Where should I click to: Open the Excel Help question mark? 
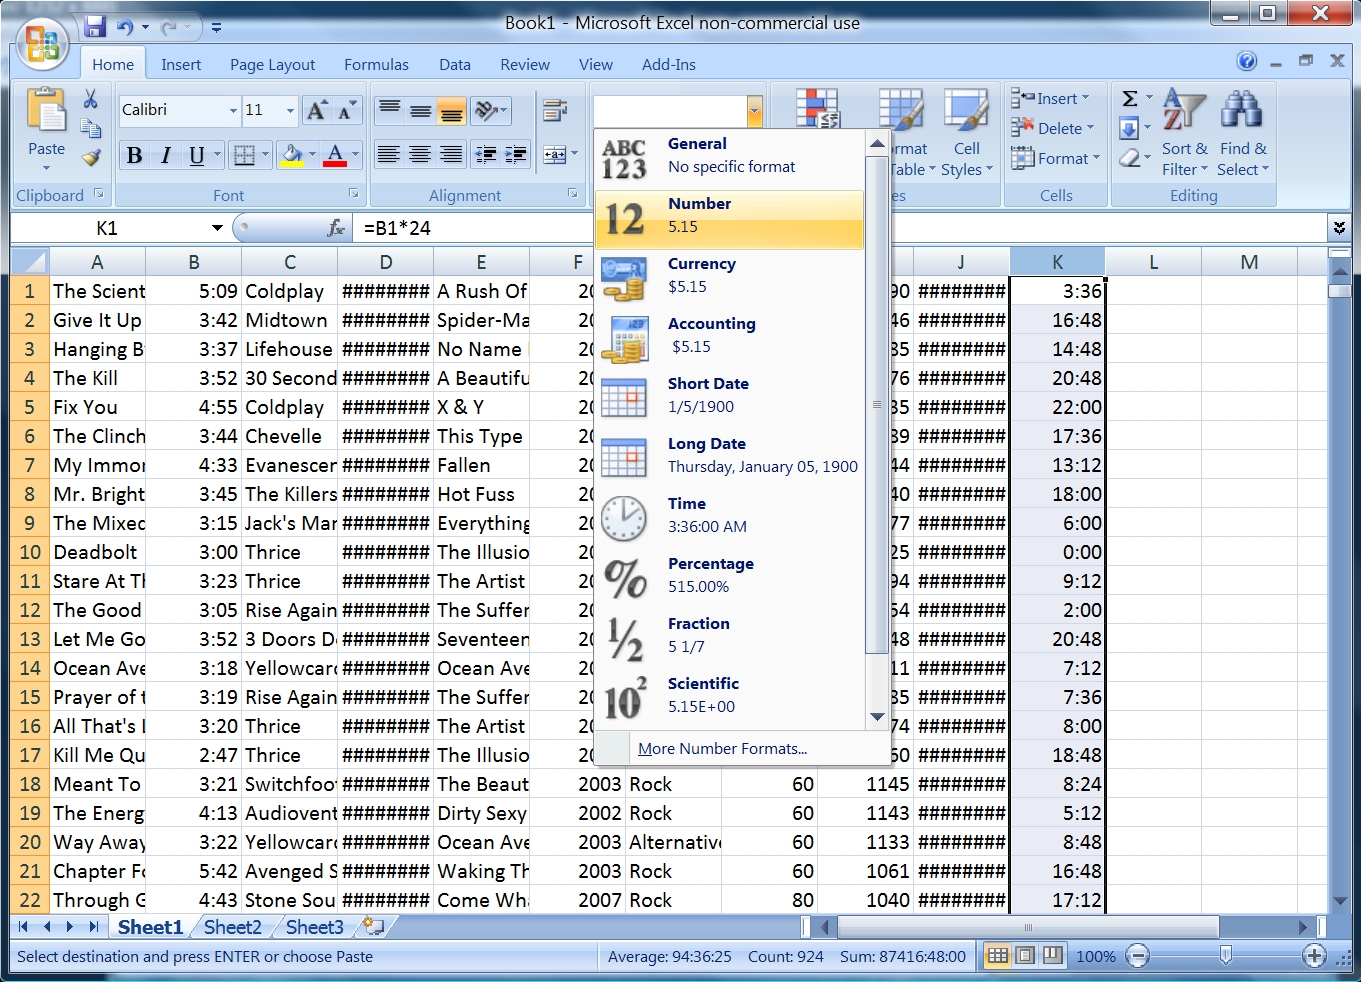(x=1246, y=62)
